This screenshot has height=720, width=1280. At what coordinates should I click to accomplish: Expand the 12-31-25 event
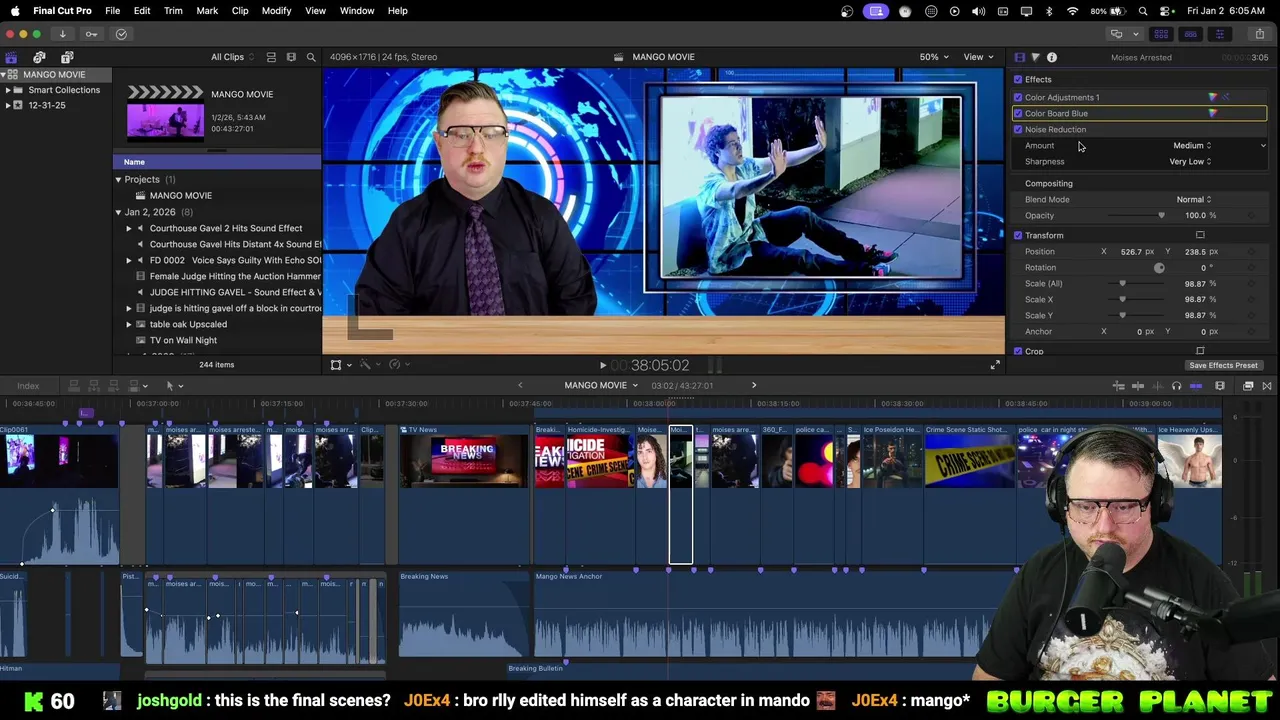(x=8, y=105)
